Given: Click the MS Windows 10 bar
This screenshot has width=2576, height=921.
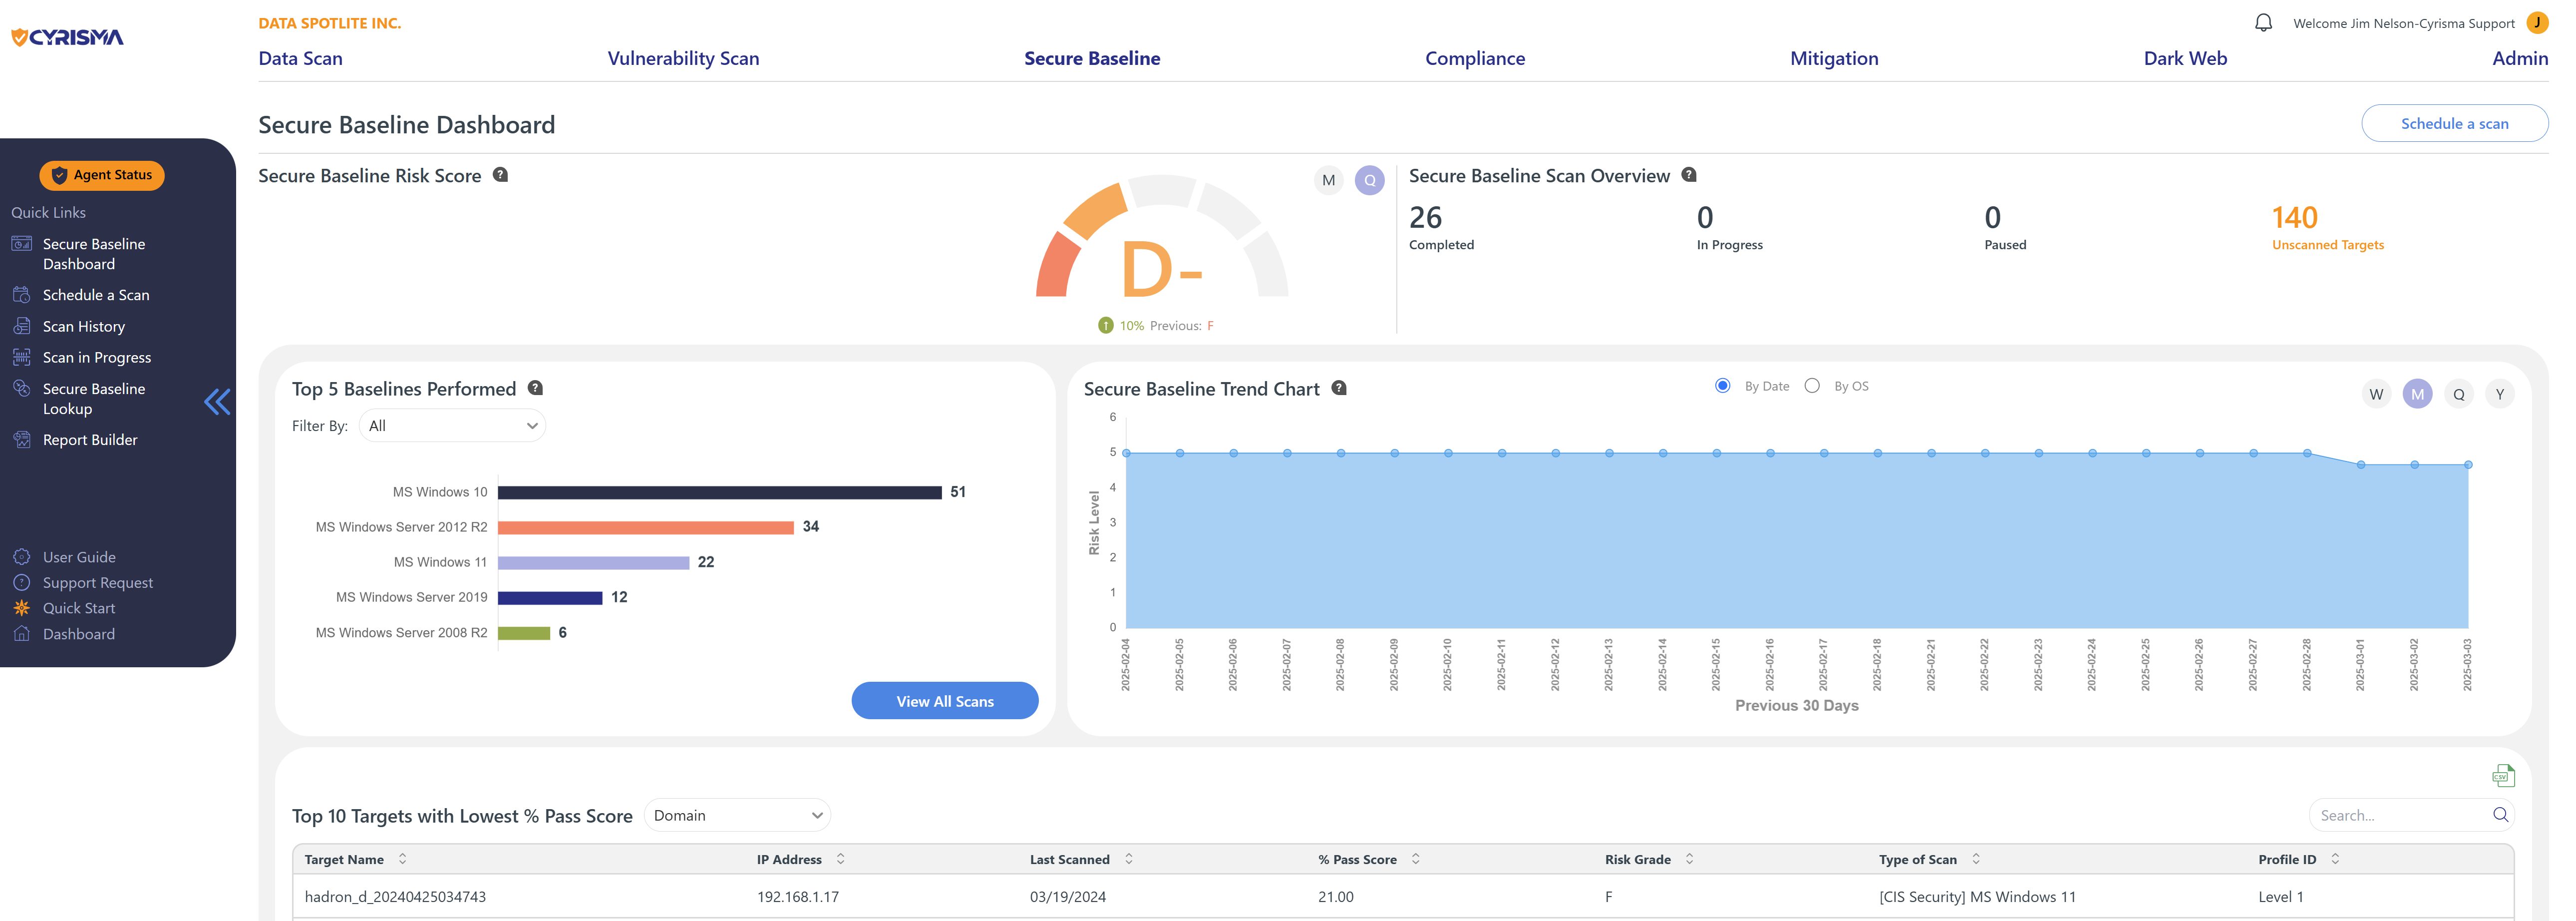Looking at the screenshot, I should coord(720,492).
